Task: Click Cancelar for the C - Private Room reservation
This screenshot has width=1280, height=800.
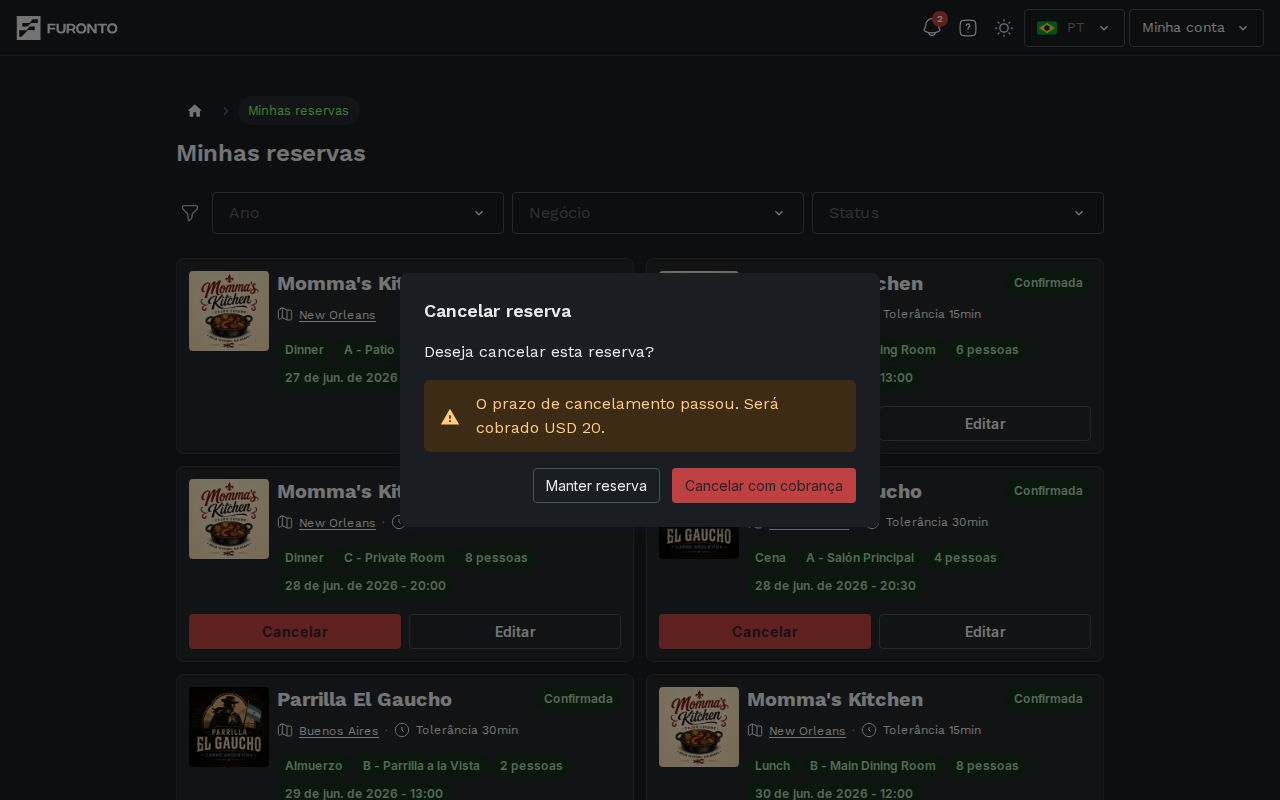Action: click(x=295, y=632)
